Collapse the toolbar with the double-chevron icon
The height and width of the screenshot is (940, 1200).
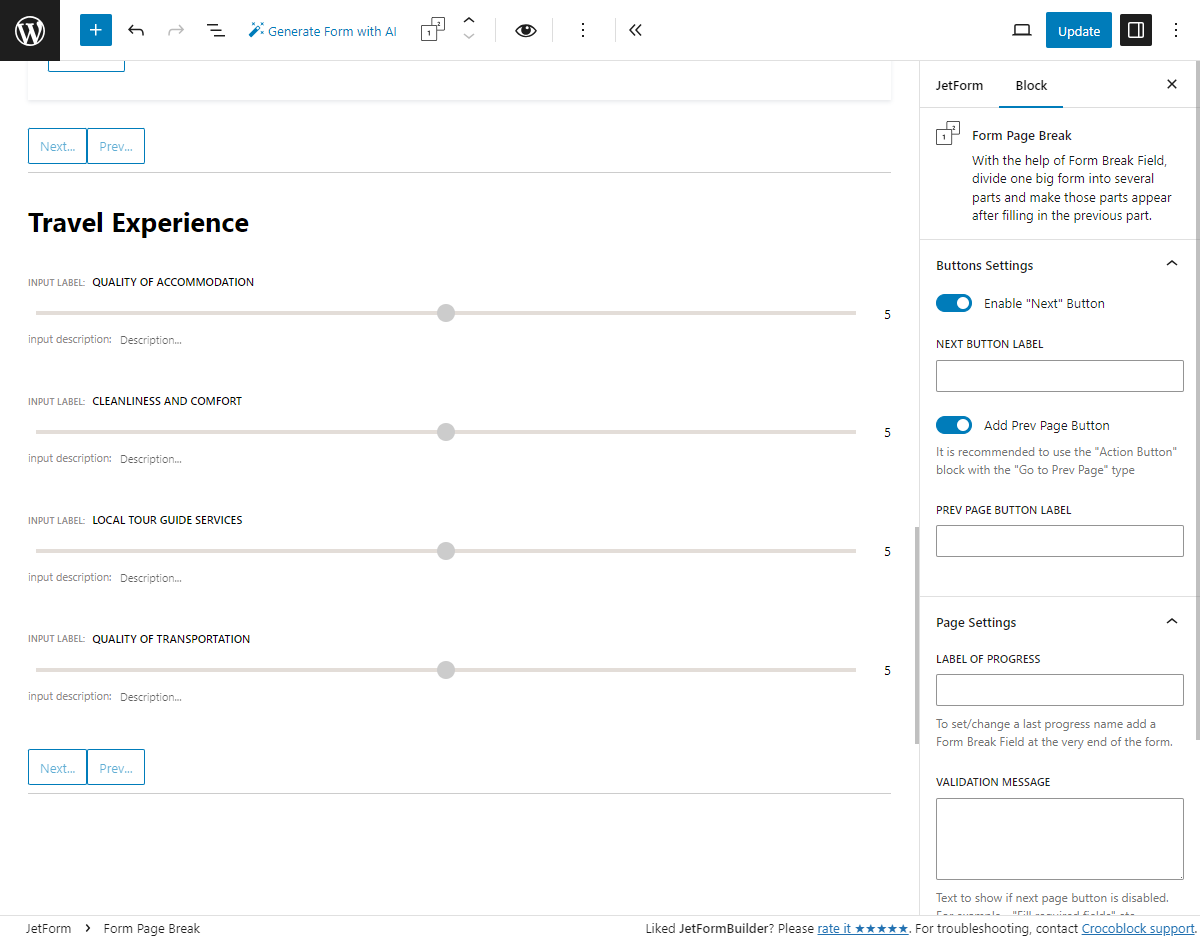coord(635,30)
